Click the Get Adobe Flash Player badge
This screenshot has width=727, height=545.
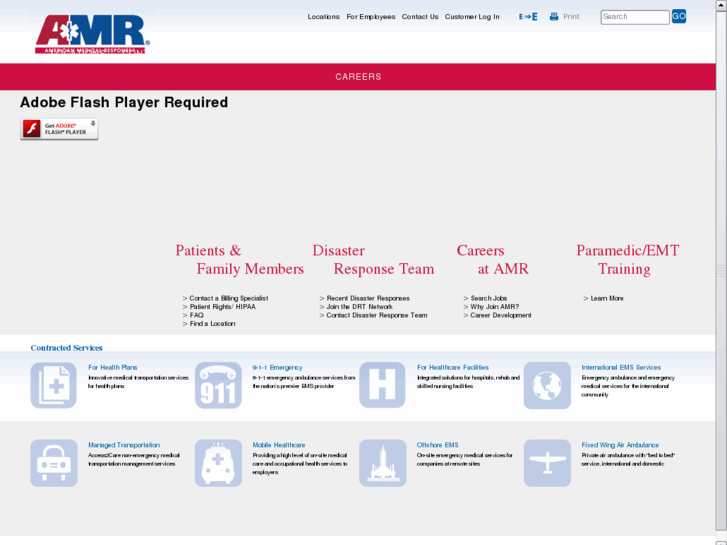(59, 129)
